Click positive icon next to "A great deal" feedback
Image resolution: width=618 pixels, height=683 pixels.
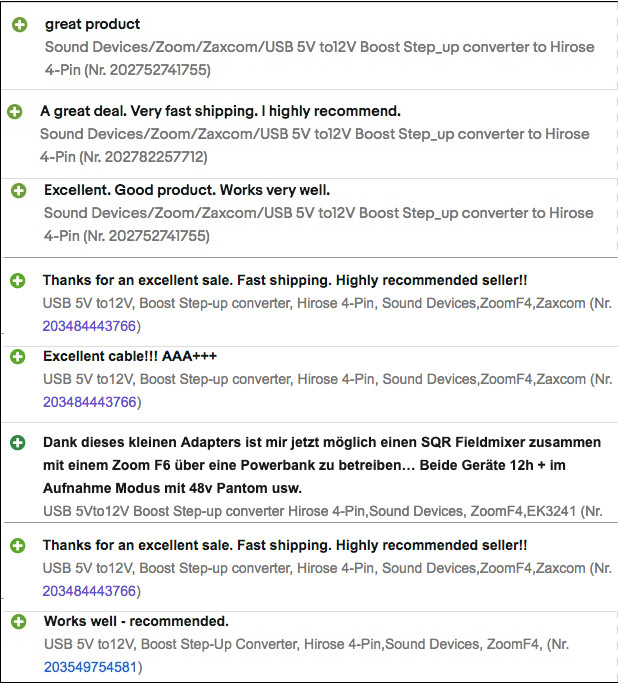[x=15, y=112]
